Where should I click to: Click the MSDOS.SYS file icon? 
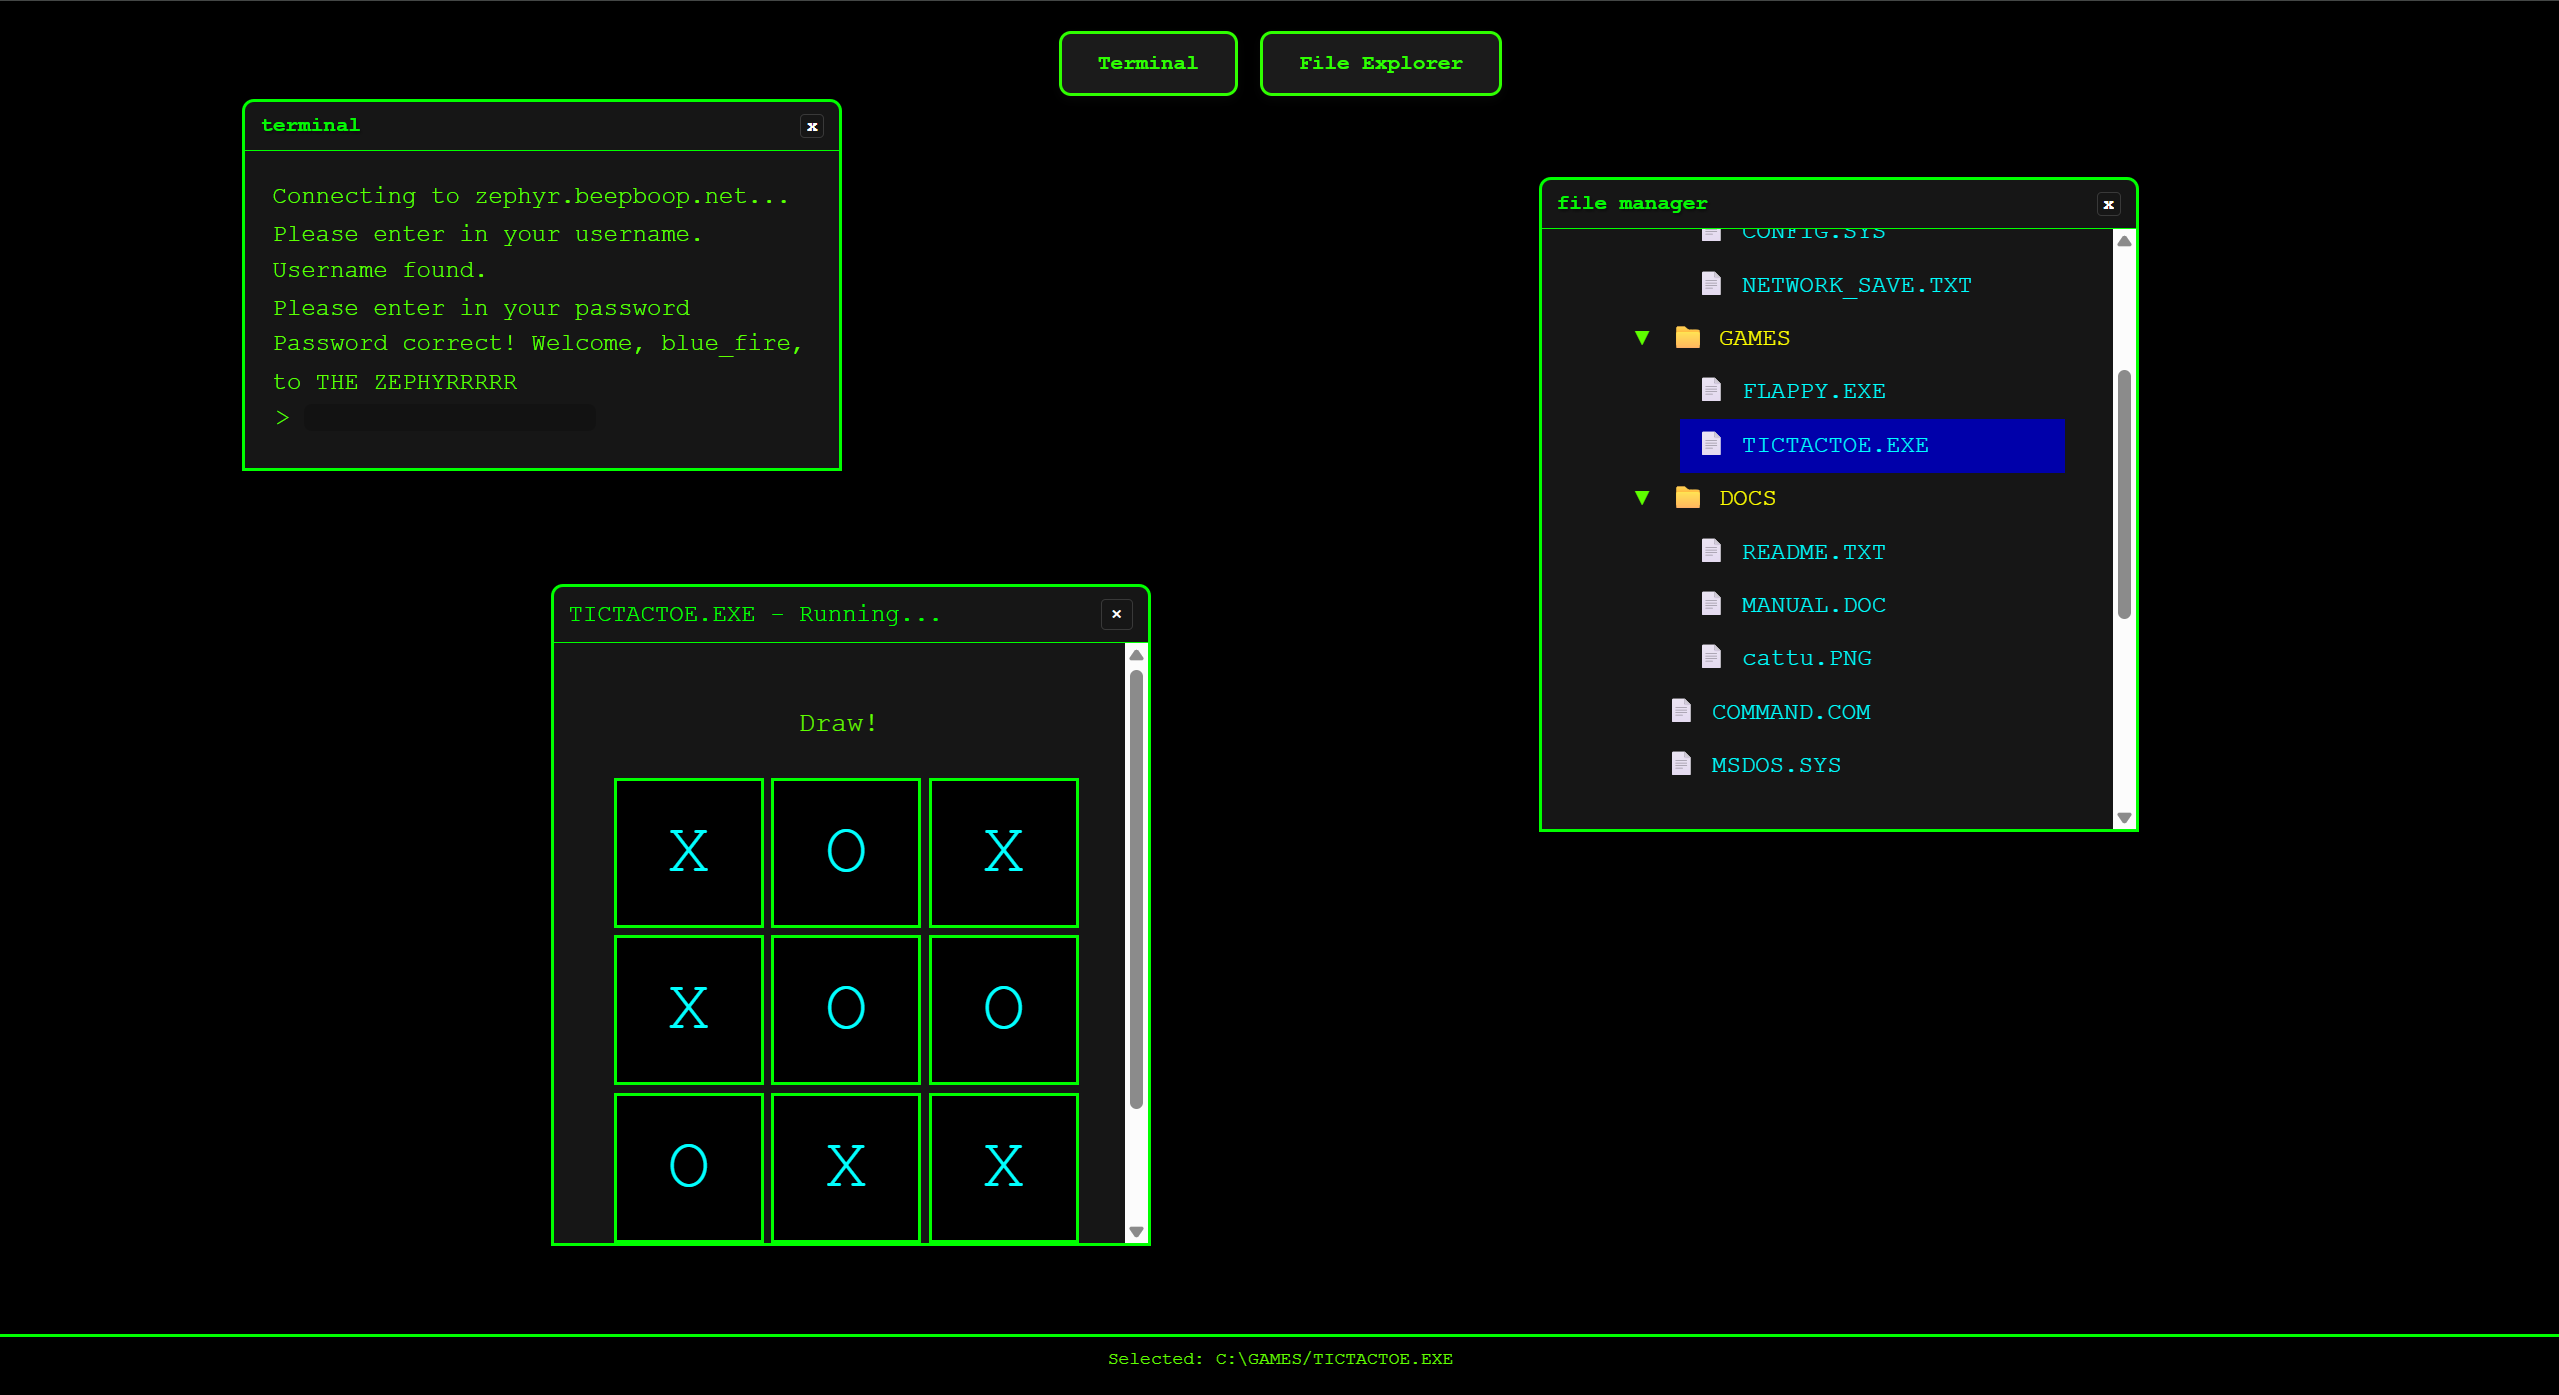point(1681,764)
